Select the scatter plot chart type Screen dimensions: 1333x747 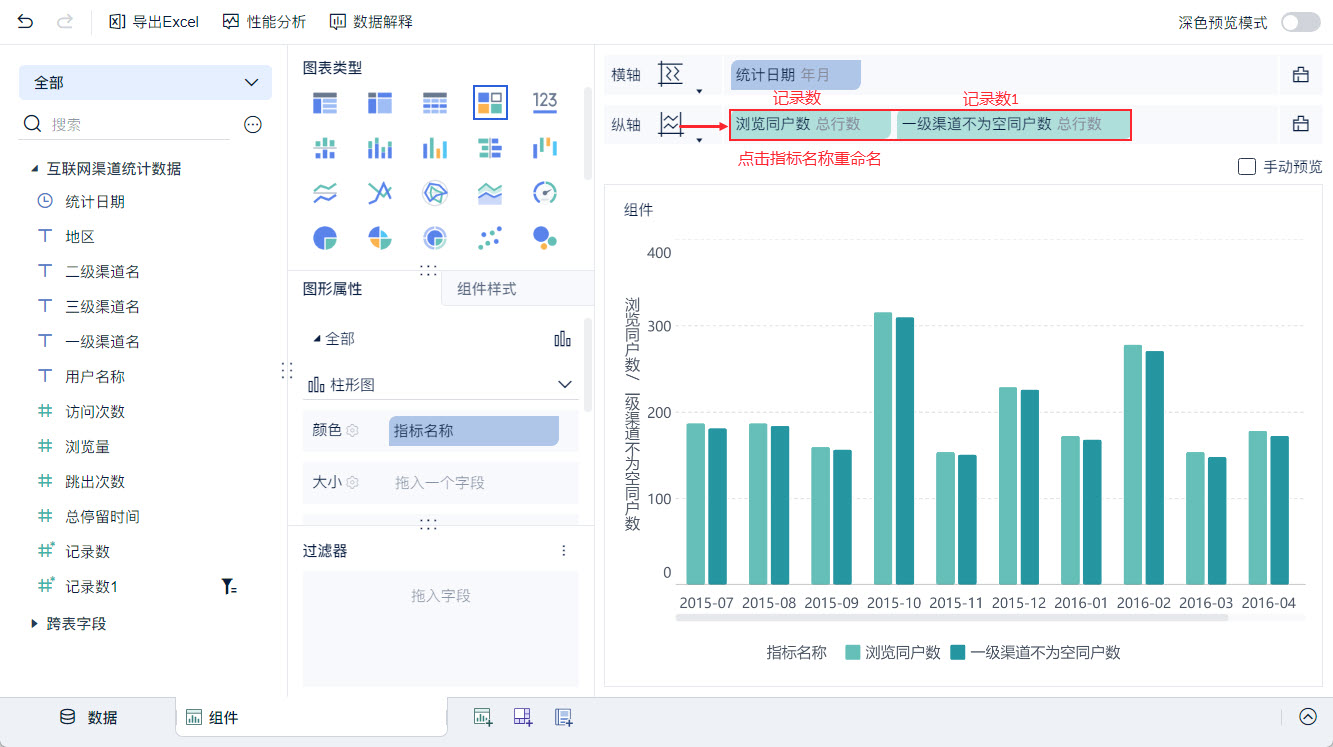(x=490, y=238)
